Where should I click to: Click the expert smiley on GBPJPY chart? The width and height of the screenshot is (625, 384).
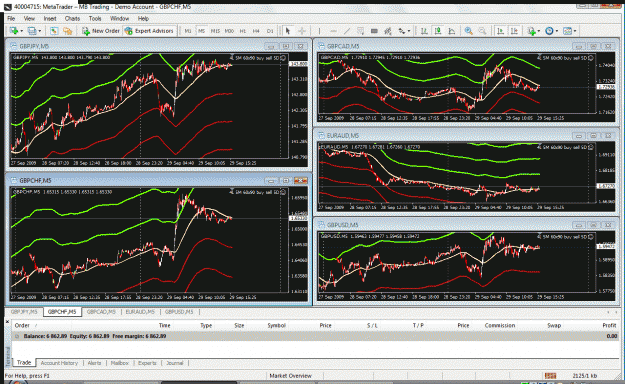tap(283, 58)
